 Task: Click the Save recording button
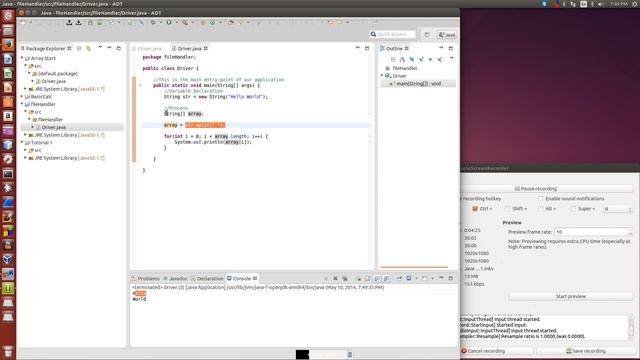[x=586, y=351]
